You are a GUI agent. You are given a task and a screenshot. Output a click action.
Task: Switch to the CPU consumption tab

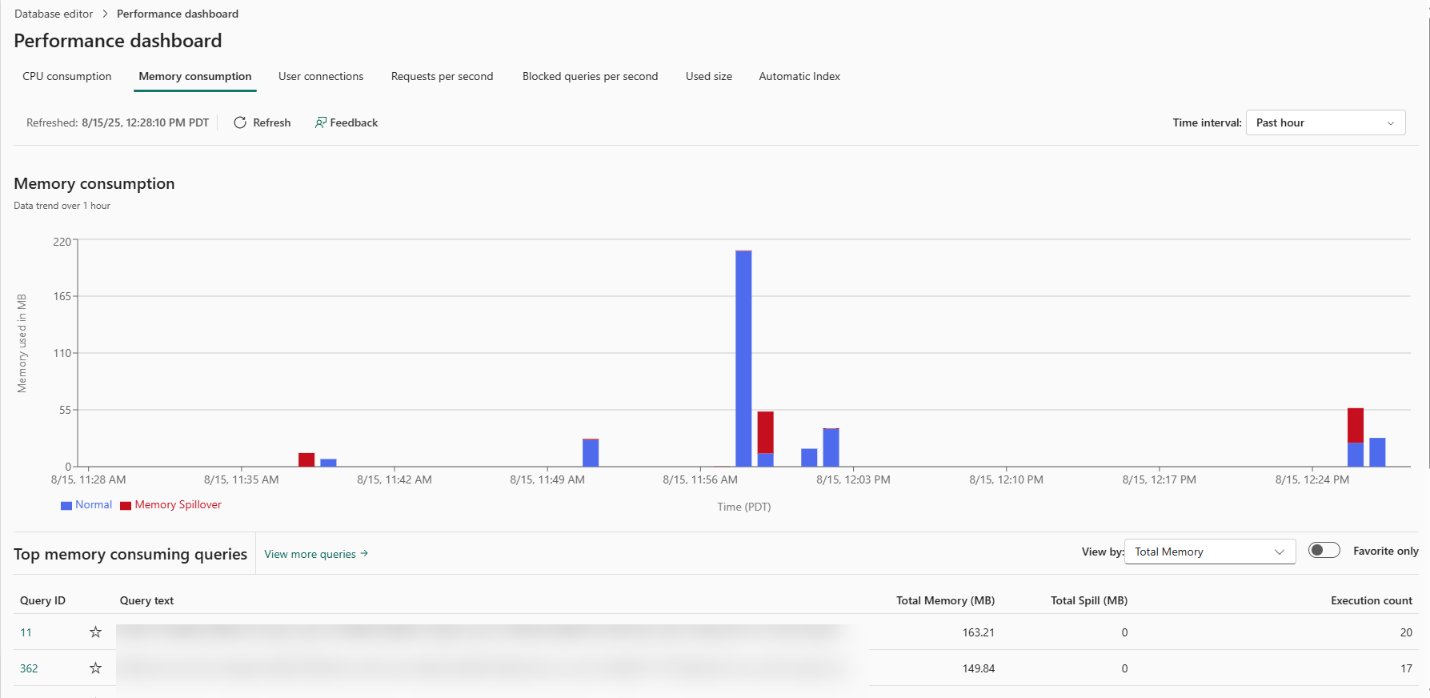(x=67, y=76)
